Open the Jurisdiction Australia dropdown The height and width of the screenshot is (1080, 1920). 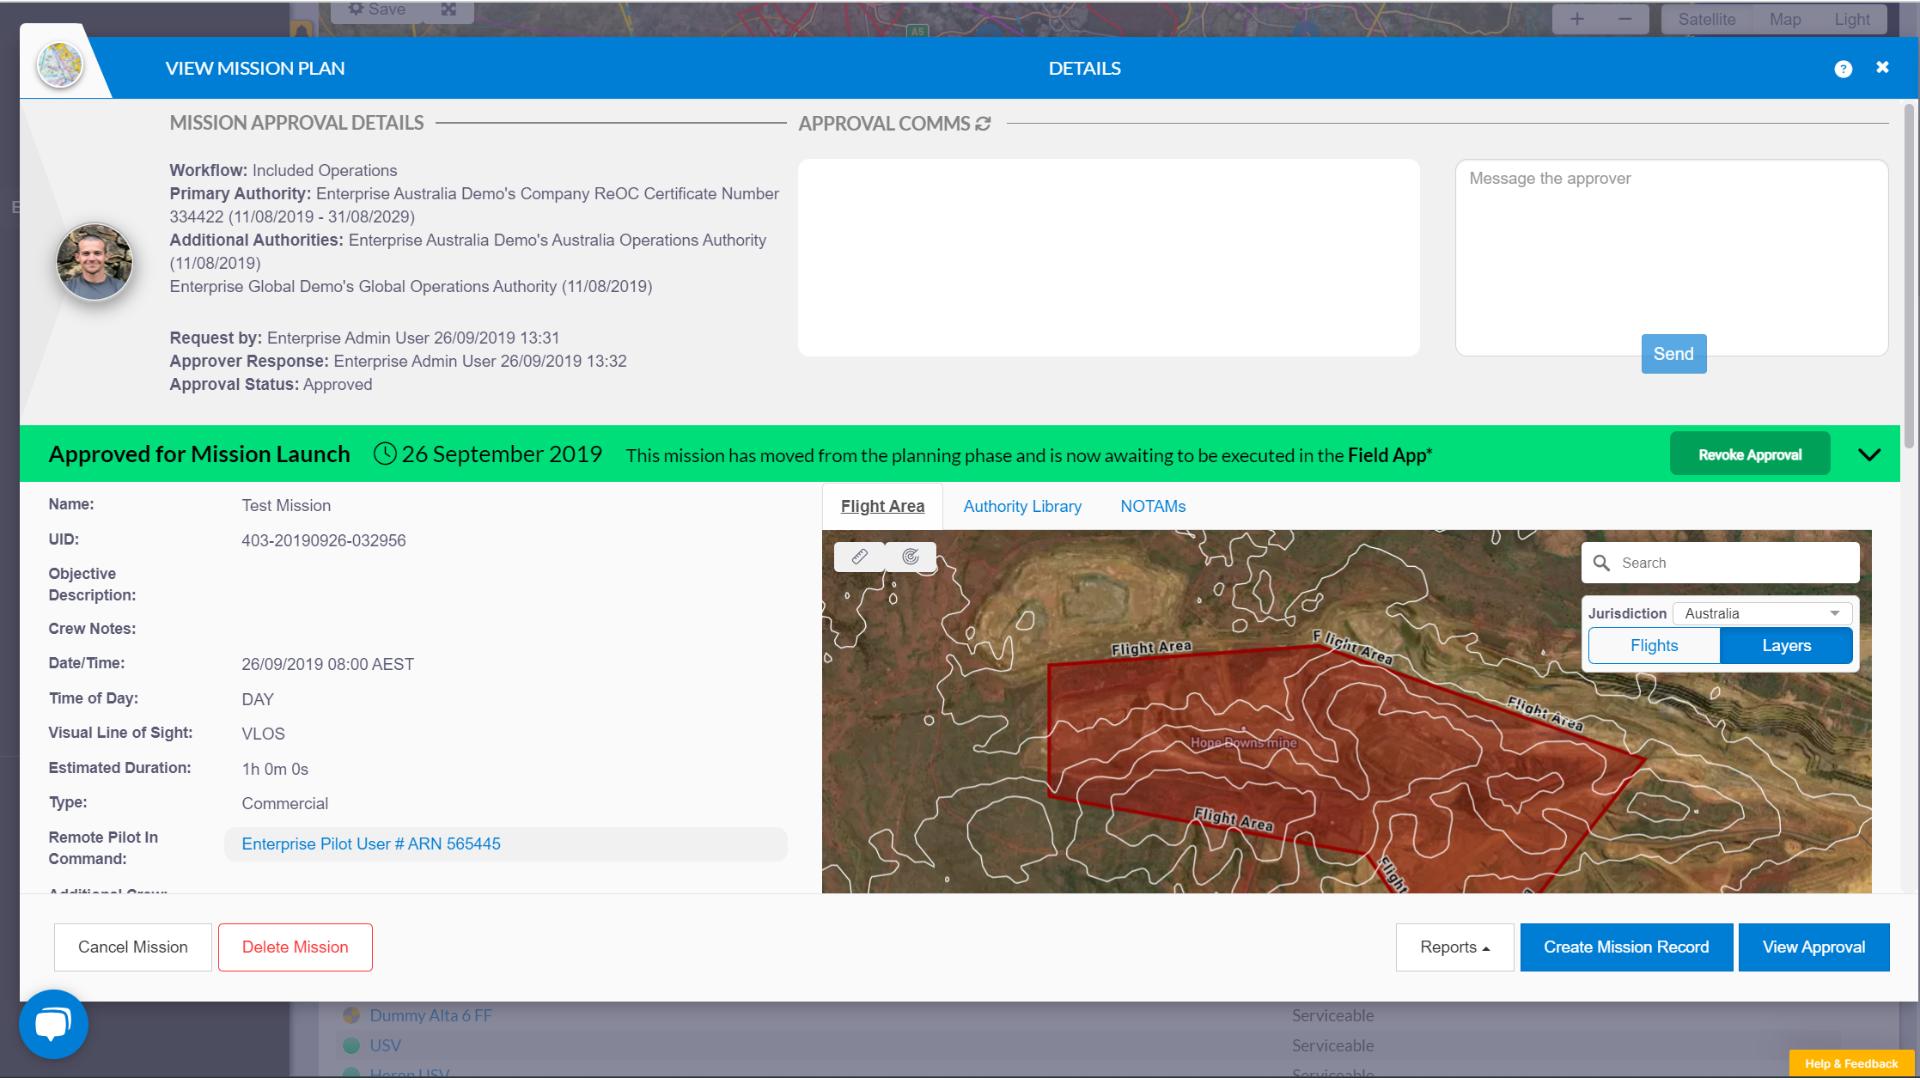point(1762,613)
